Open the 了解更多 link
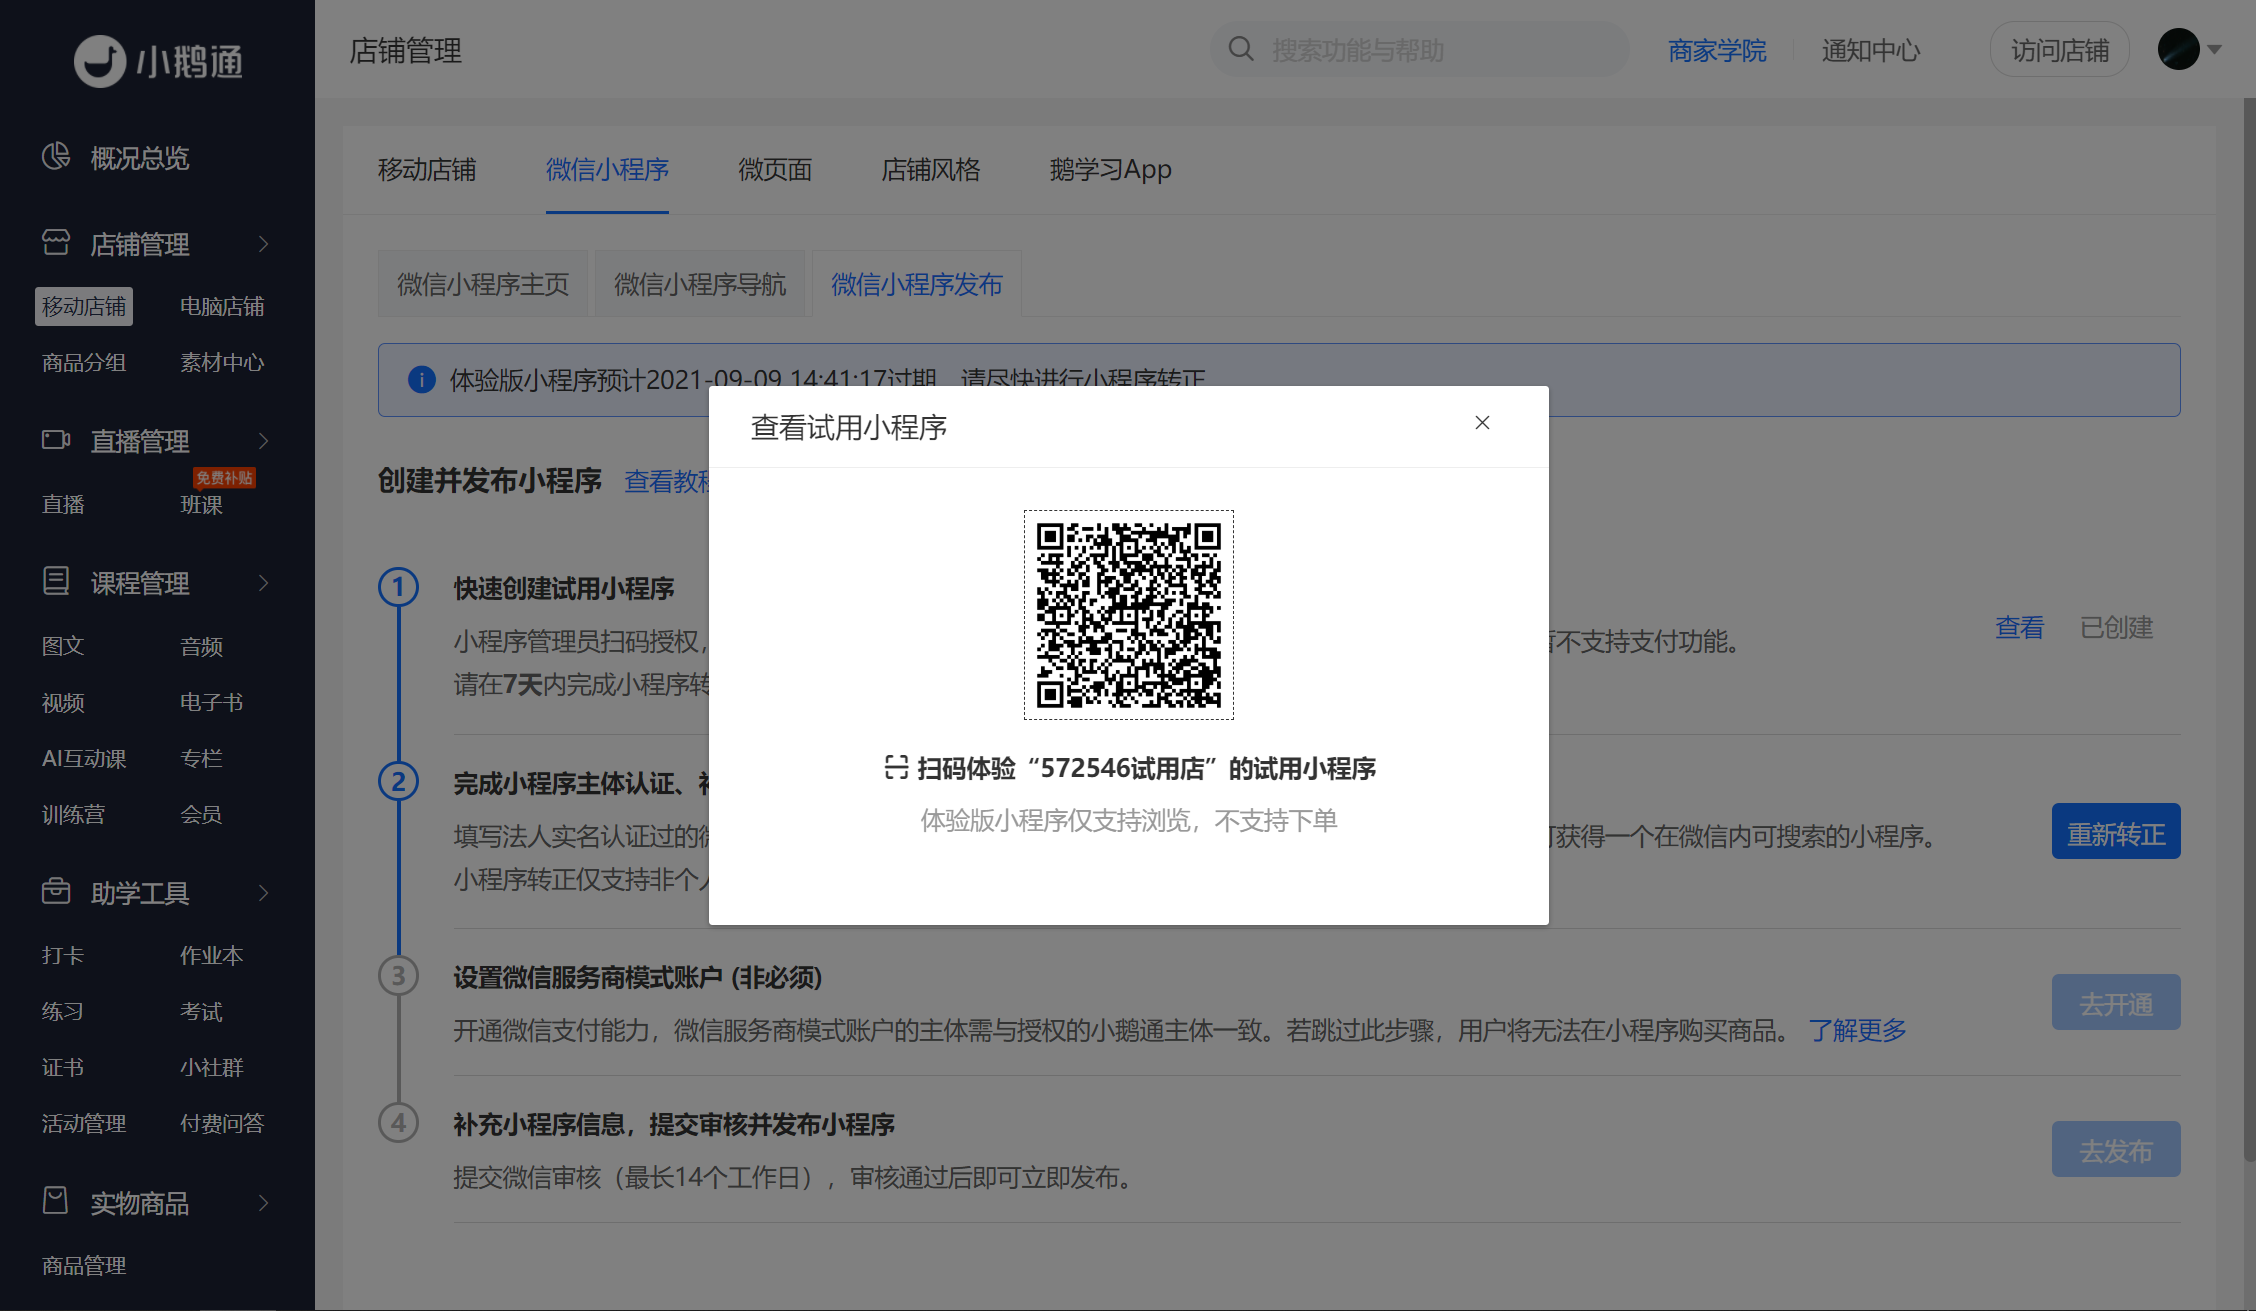Image resolution: width=2256 pixels, height=1311 pixels. coord(1858,1030)
